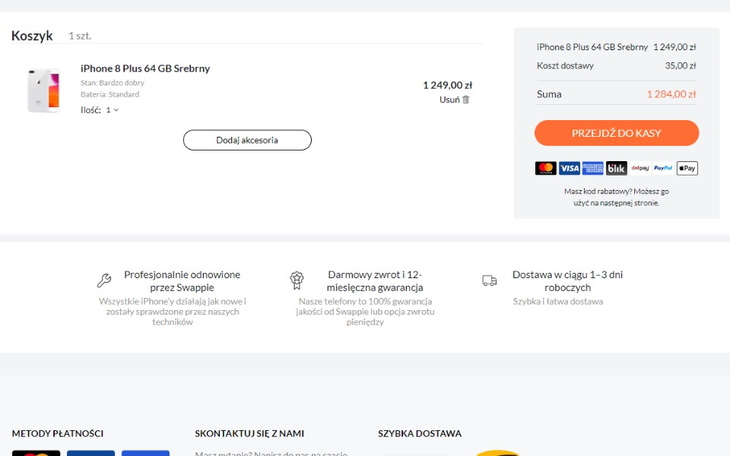The image size is (730, 456).
Task: Click Profesjonalnie odnowione przez Swappie heading
Action: click(x=182, y=281)
